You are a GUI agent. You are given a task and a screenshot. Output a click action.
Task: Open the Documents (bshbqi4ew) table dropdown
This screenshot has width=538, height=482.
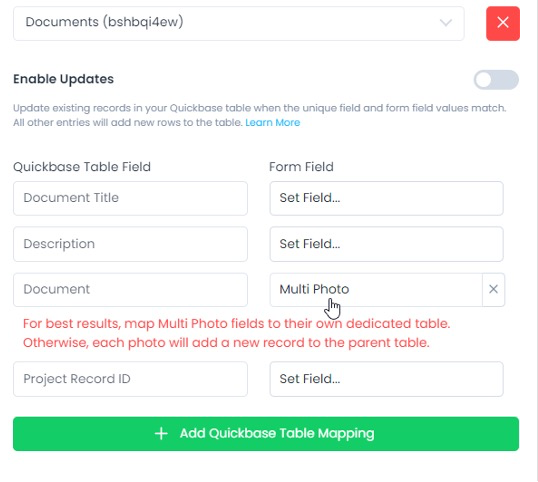pyautogui.click(x=238, y=23)
